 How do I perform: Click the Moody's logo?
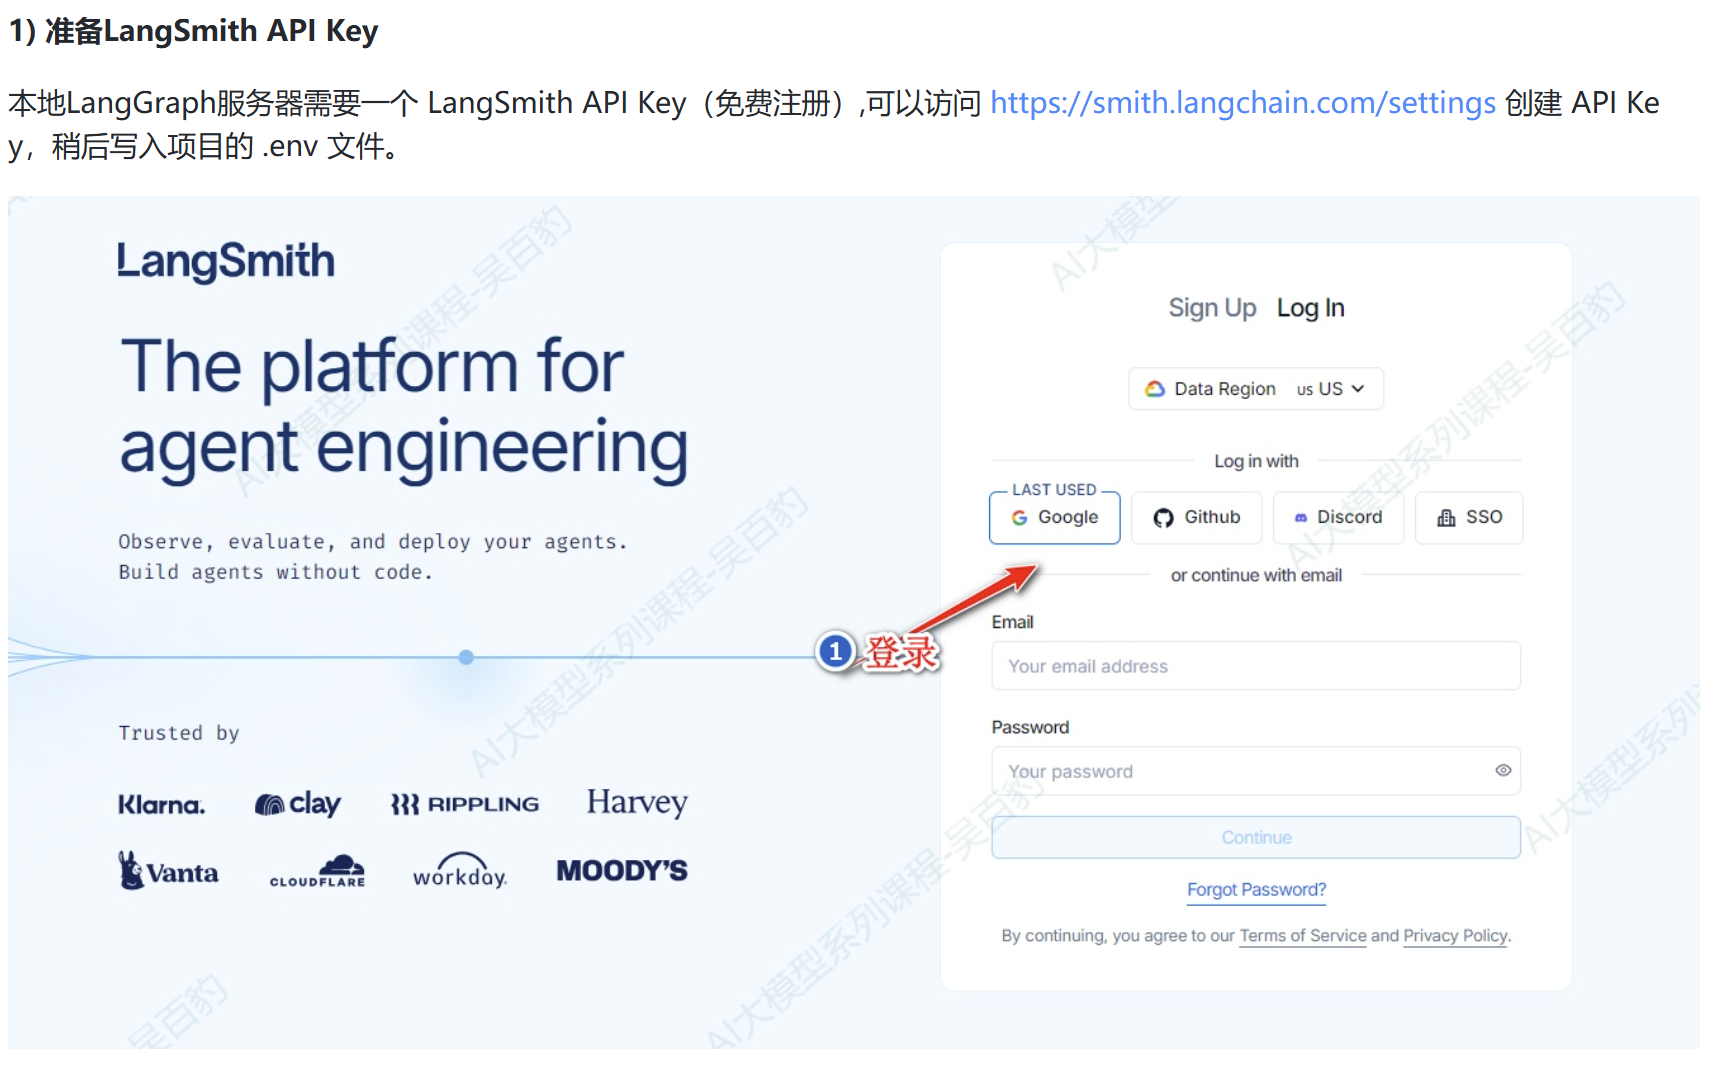pos(622,871)
